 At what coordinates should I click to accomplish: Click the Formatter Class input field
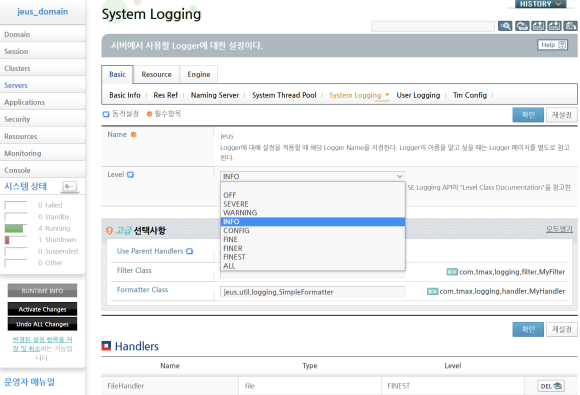(313, 292)
